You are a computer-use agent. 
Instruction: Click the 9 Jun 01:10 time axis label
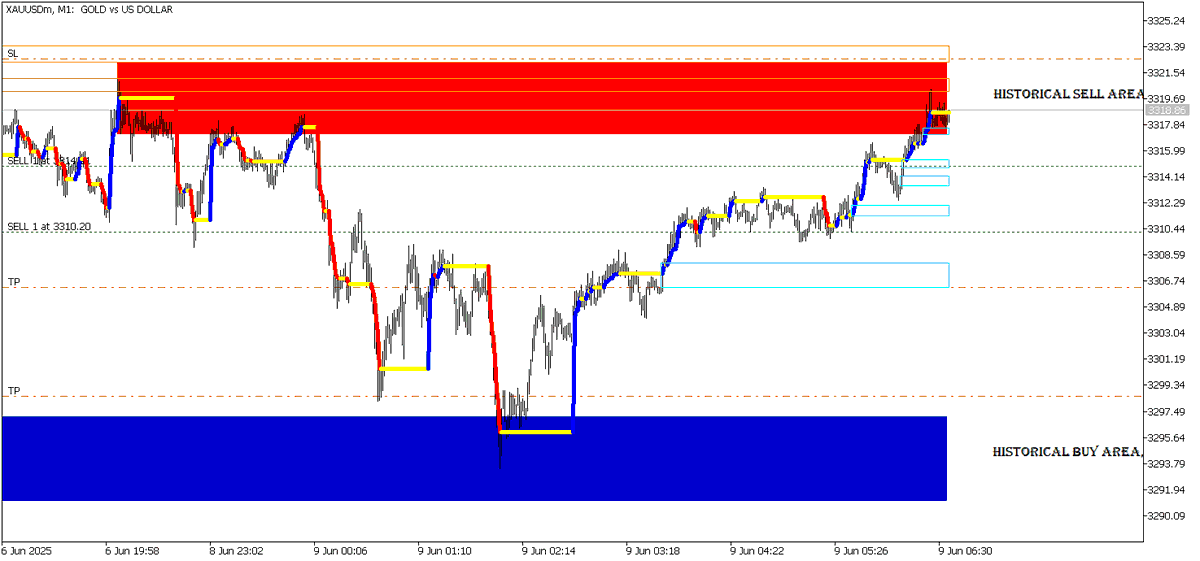pyautogui.click(x=444, y=550)
